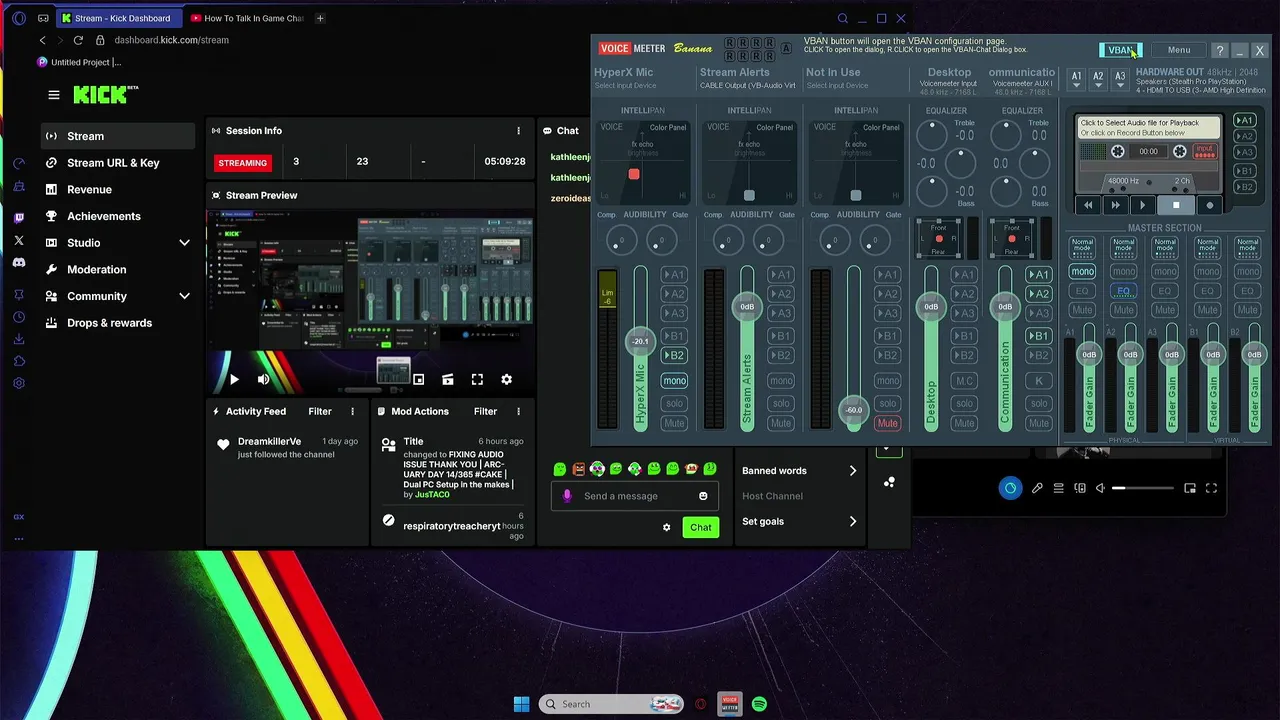
Task: Open Spotify from the taskbar
Action: [760, 704]
